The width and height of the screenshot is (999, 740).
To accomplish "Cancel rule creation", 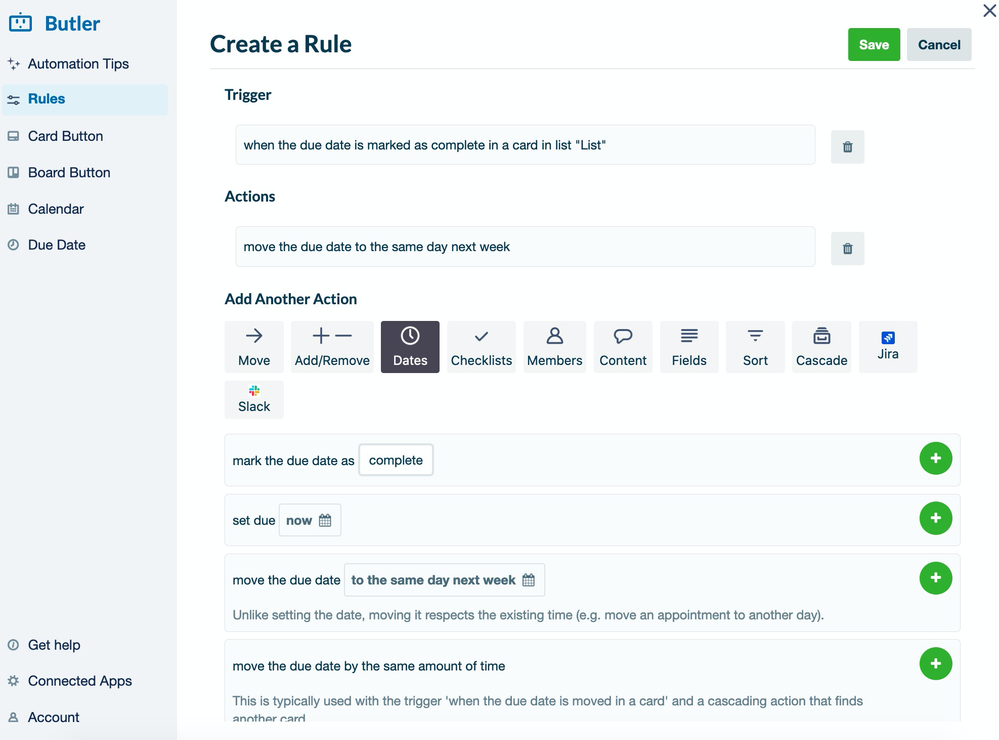I will pyautogui.click(x=938, y=45).
